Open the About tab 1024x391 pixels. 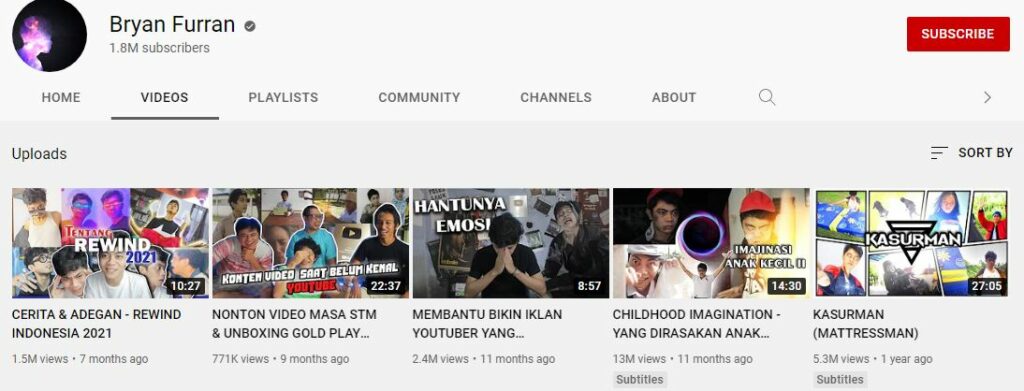click(674, 97)
